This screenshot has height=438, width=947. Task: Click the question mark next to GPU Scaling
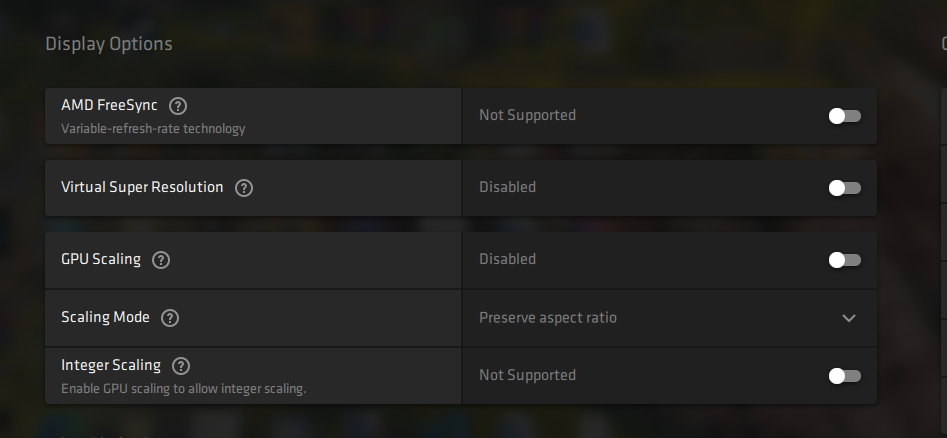click(161, 260)
